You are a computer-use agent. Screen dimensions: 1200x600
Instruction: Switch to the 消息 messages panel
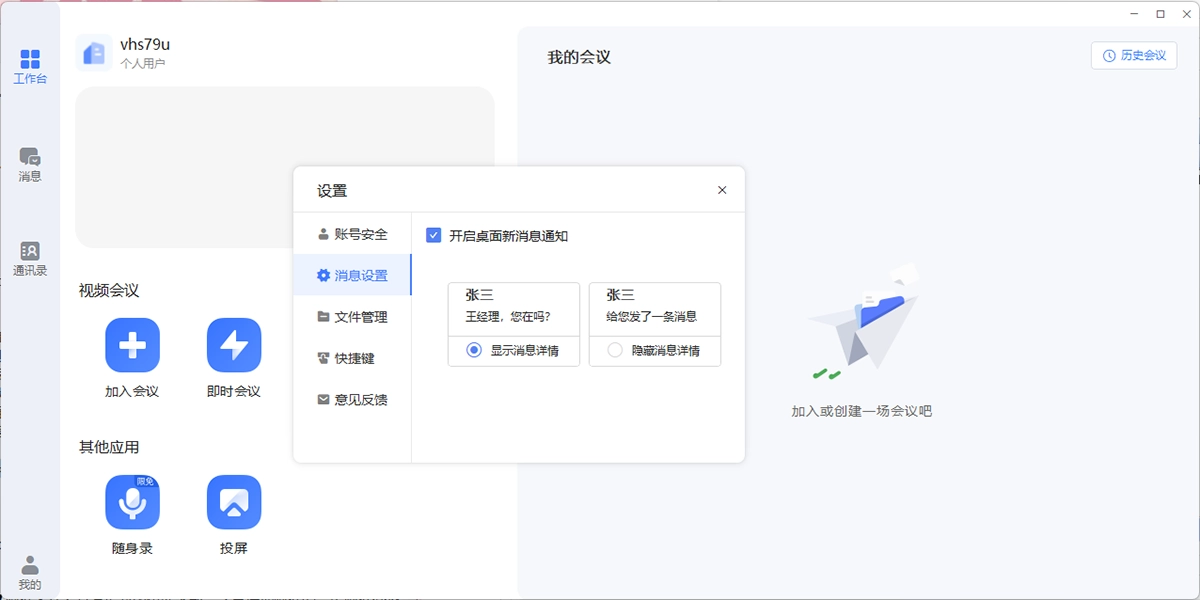[x=31, y=163]
